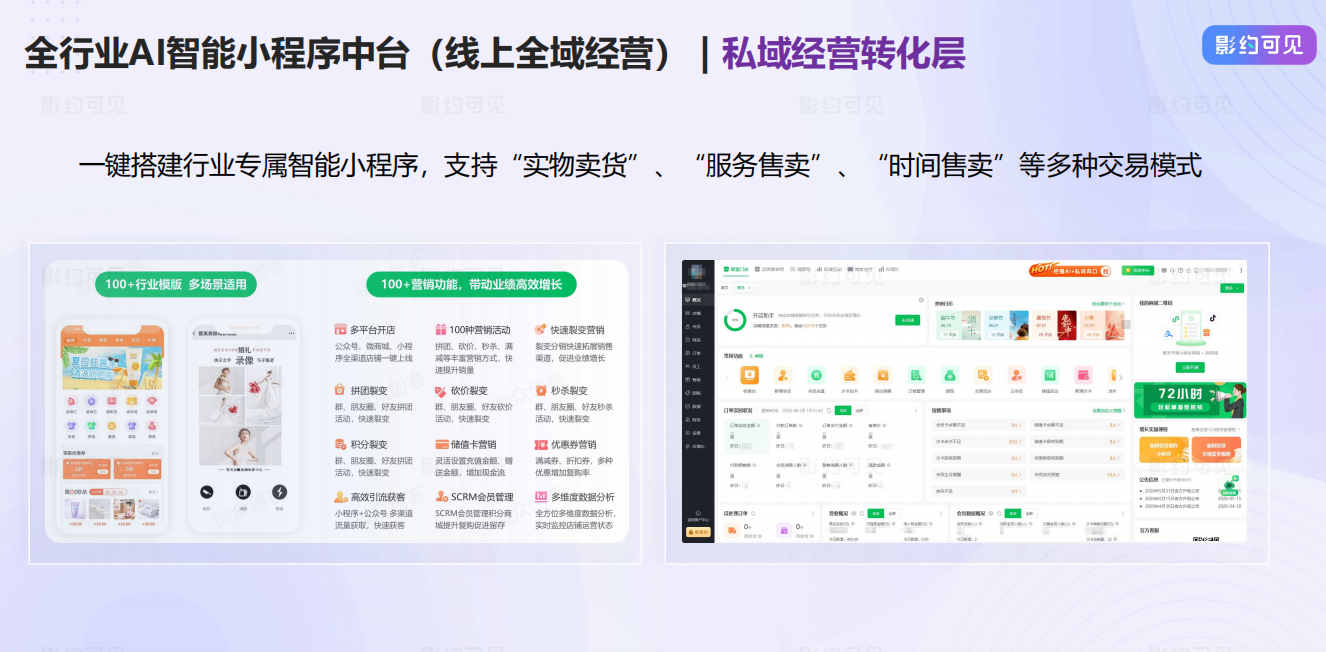Open the 如何快速制作小程序 course card
The image size is (1326, 652).
pyautogui.click(x=1164, y=449)
